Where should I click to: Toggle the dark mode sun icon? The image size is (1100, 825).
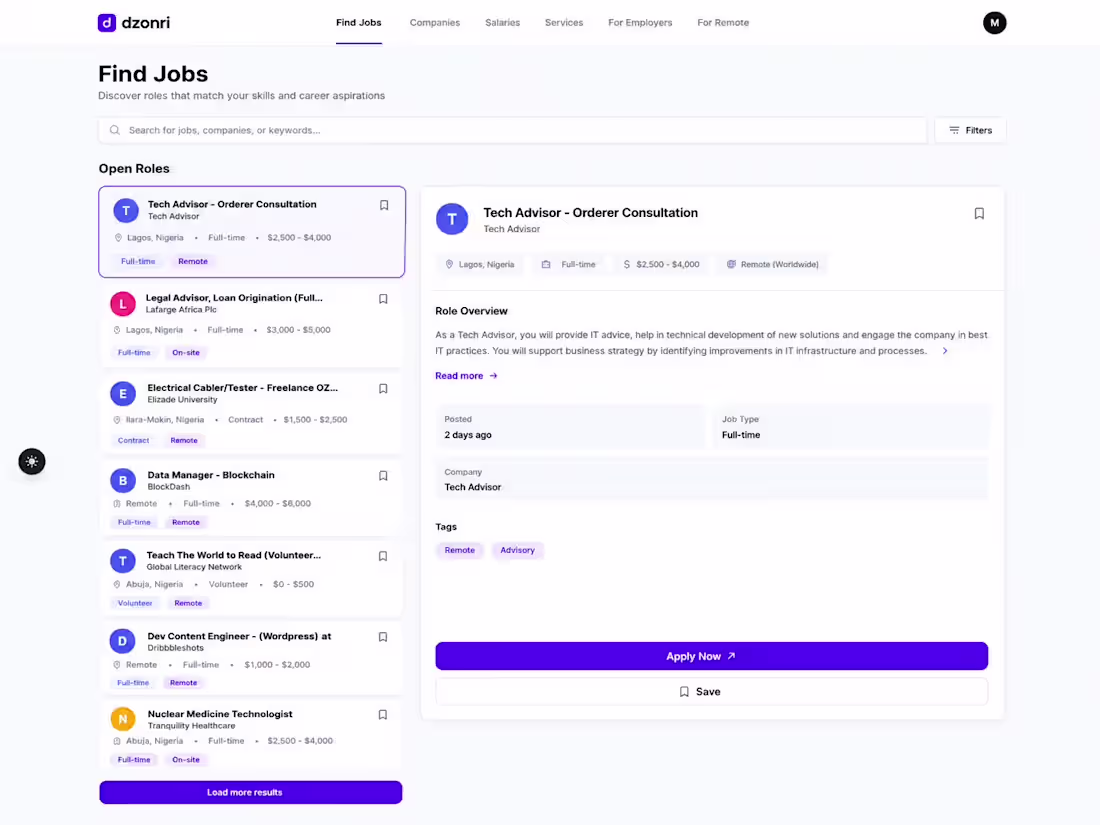click(x=32, y=462)
